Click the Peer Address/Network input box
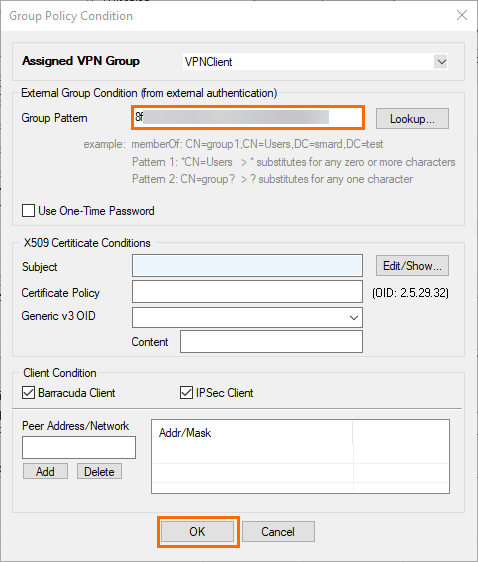 79,447
